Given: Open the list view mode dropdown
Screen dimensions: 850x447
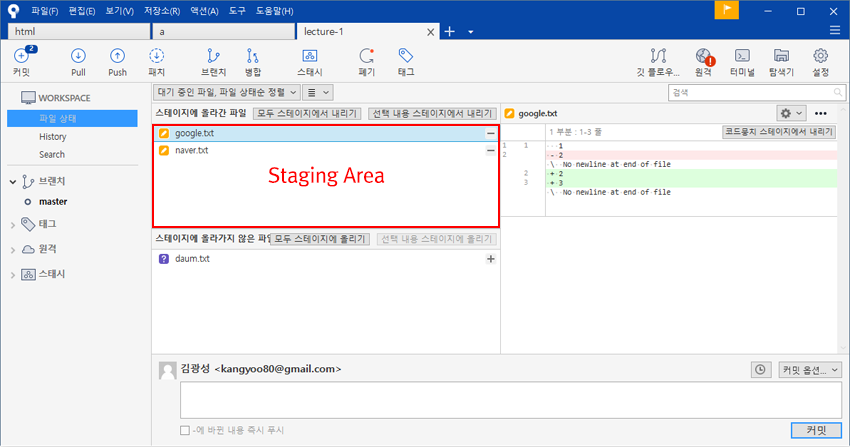Looking at the screenshot, I should 318,93.
